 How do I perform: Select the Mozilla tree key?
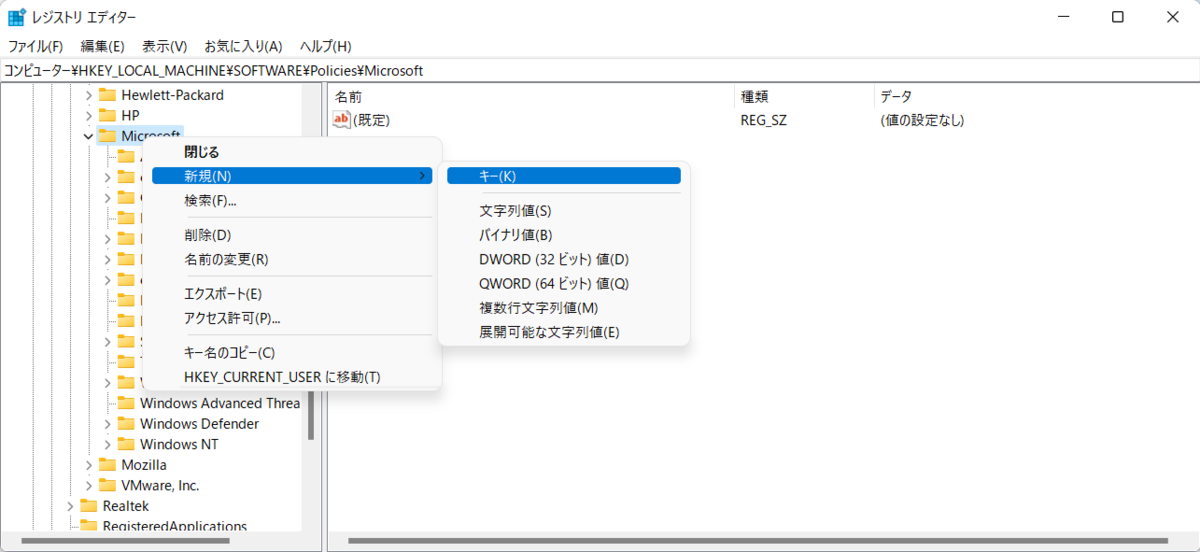144,465
